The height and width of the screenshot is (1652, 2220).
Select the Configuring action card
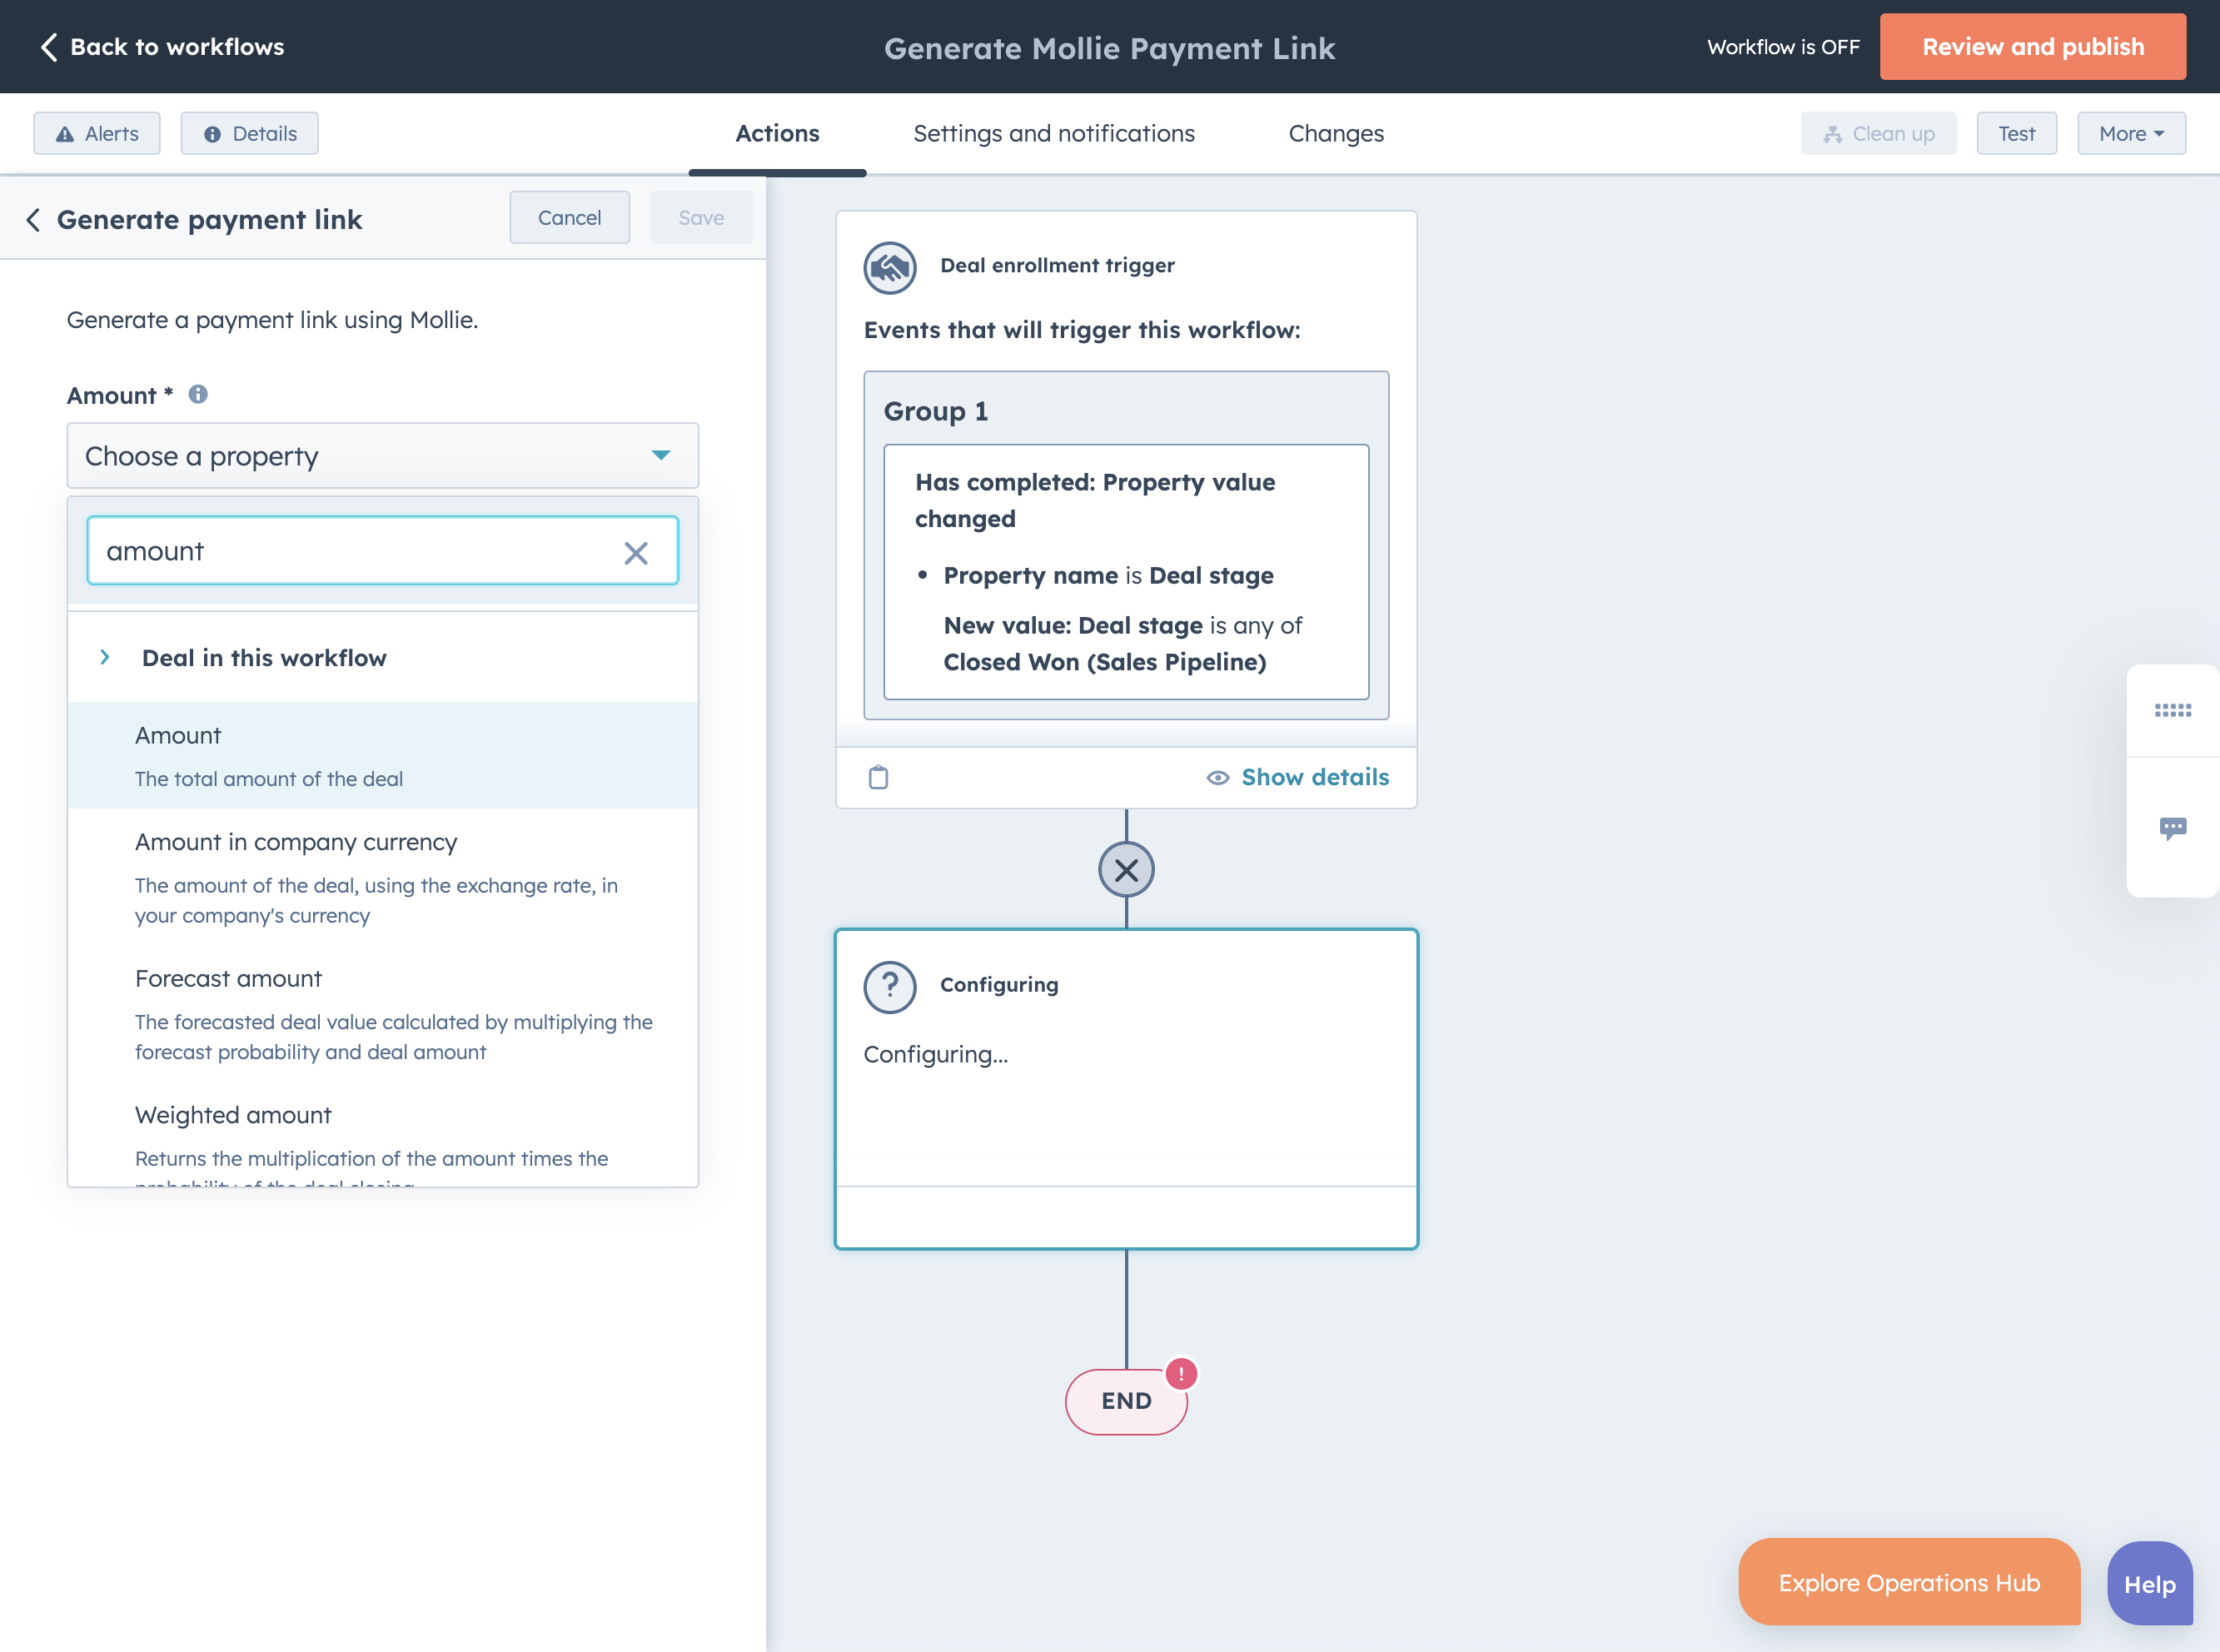tap(1126, 1089)
